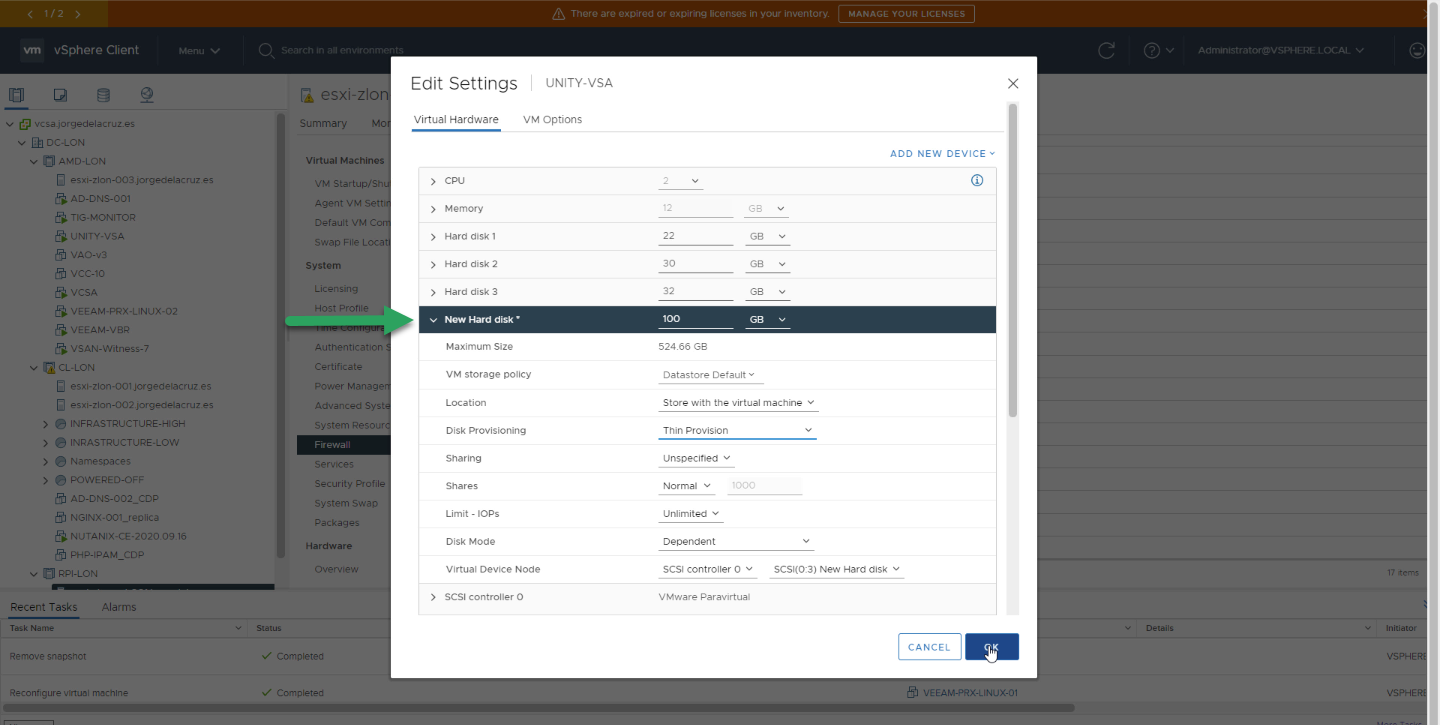The height and width of the screenshot is (725, 1440).
Task: Open Disk Provisioning dropdown
Action: pos(738,431)
